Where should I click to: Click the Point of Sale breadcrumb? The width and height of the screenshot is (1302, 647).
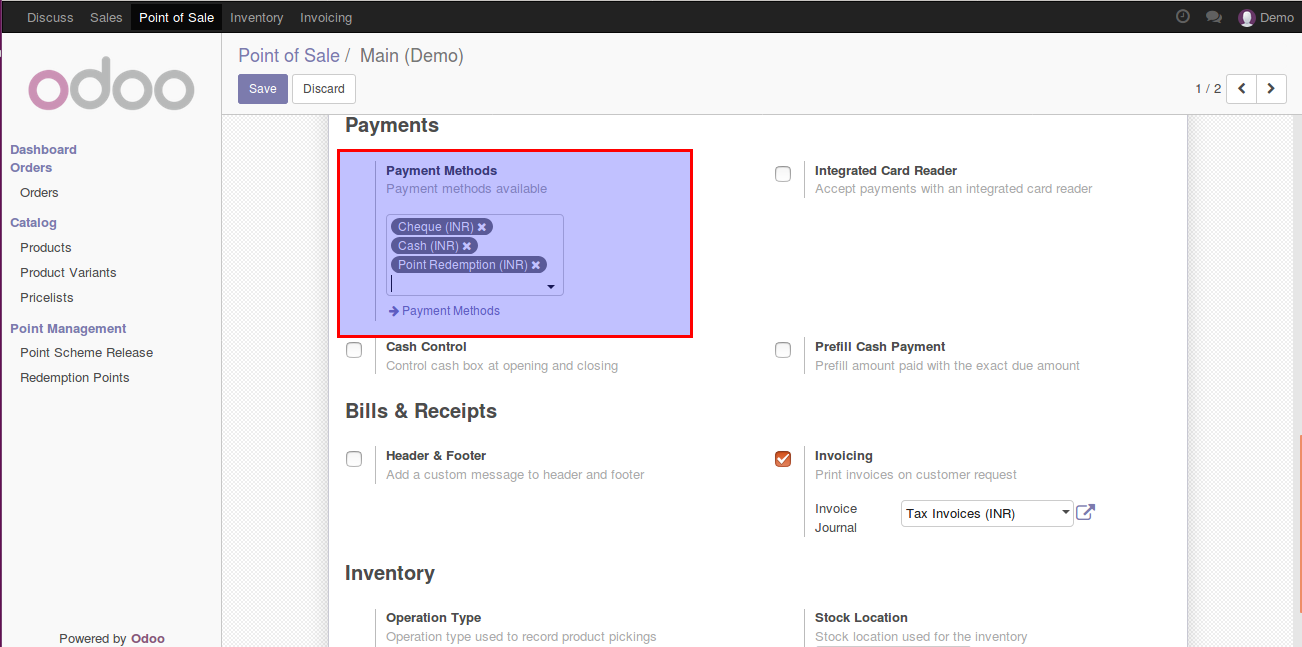pyautogui.click(x=289, y=56)
